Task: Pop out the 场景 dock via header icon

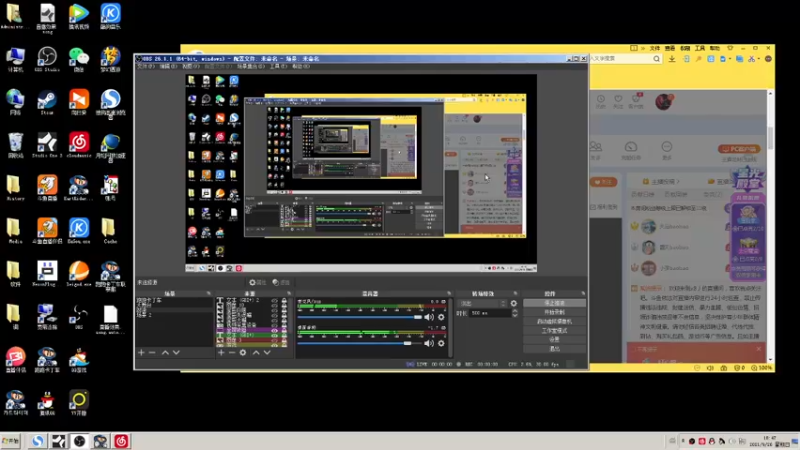Action: coord(208,293)
